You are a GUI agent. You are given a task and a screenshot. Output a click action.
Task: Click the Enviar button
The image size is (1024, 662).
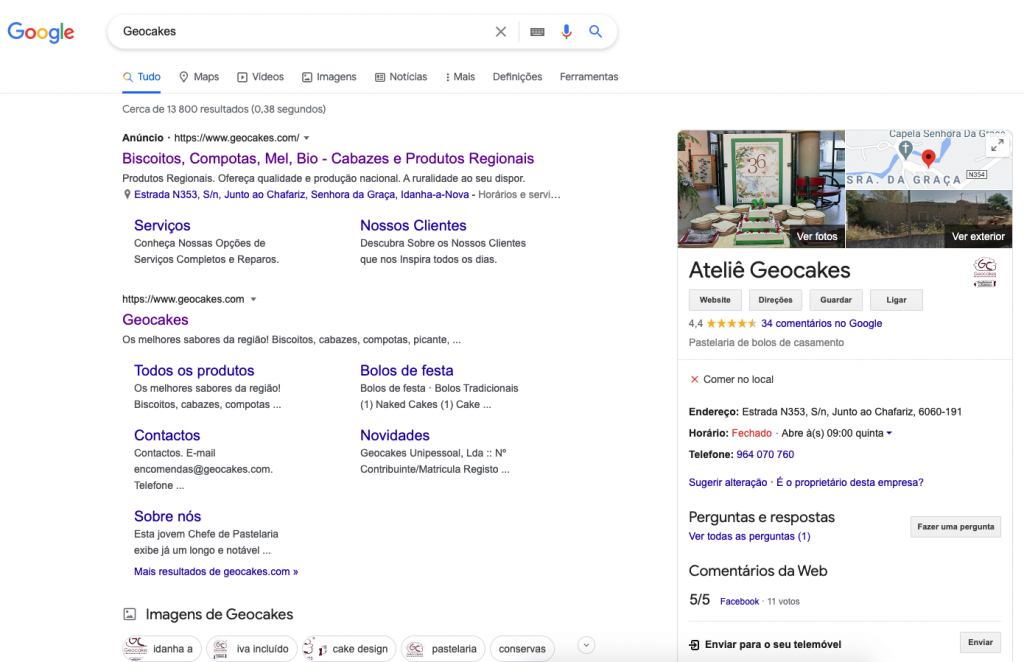click(x=980, y=642)
